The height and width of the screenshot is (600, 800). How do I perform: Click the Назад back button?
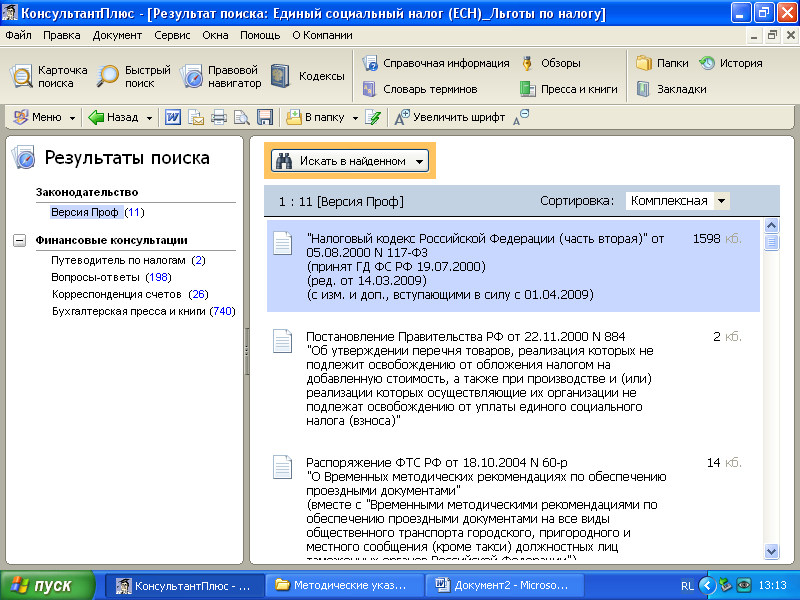pyautogui.click(x=113, y=117)
